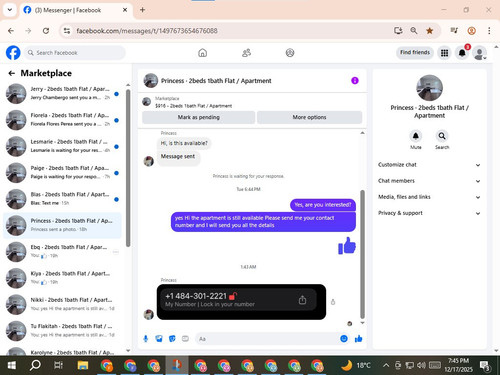The height and width of the screenshot is (375, 500).
Task: Mute the conversation with the bell icon
Action: (416, 136)
